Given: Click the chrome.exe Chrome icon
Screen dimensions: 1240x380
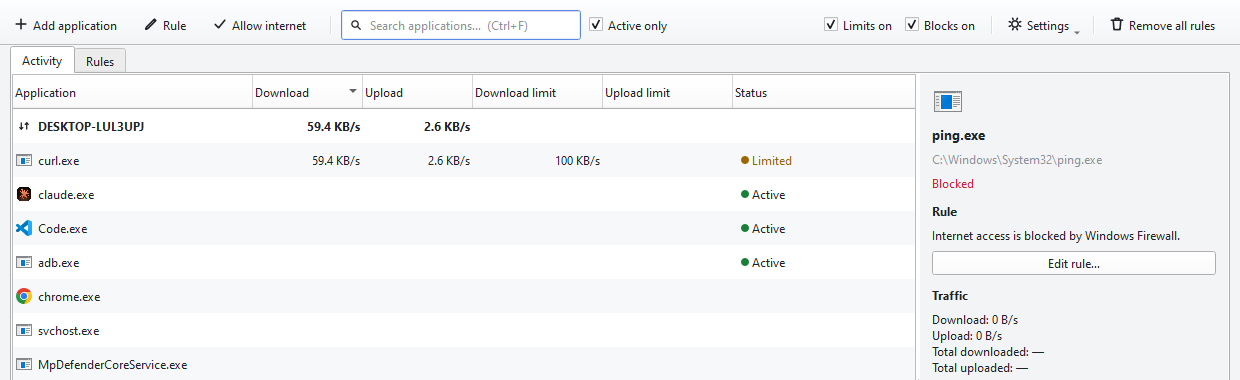Looking at the screenshot, I should coord(24,296).
